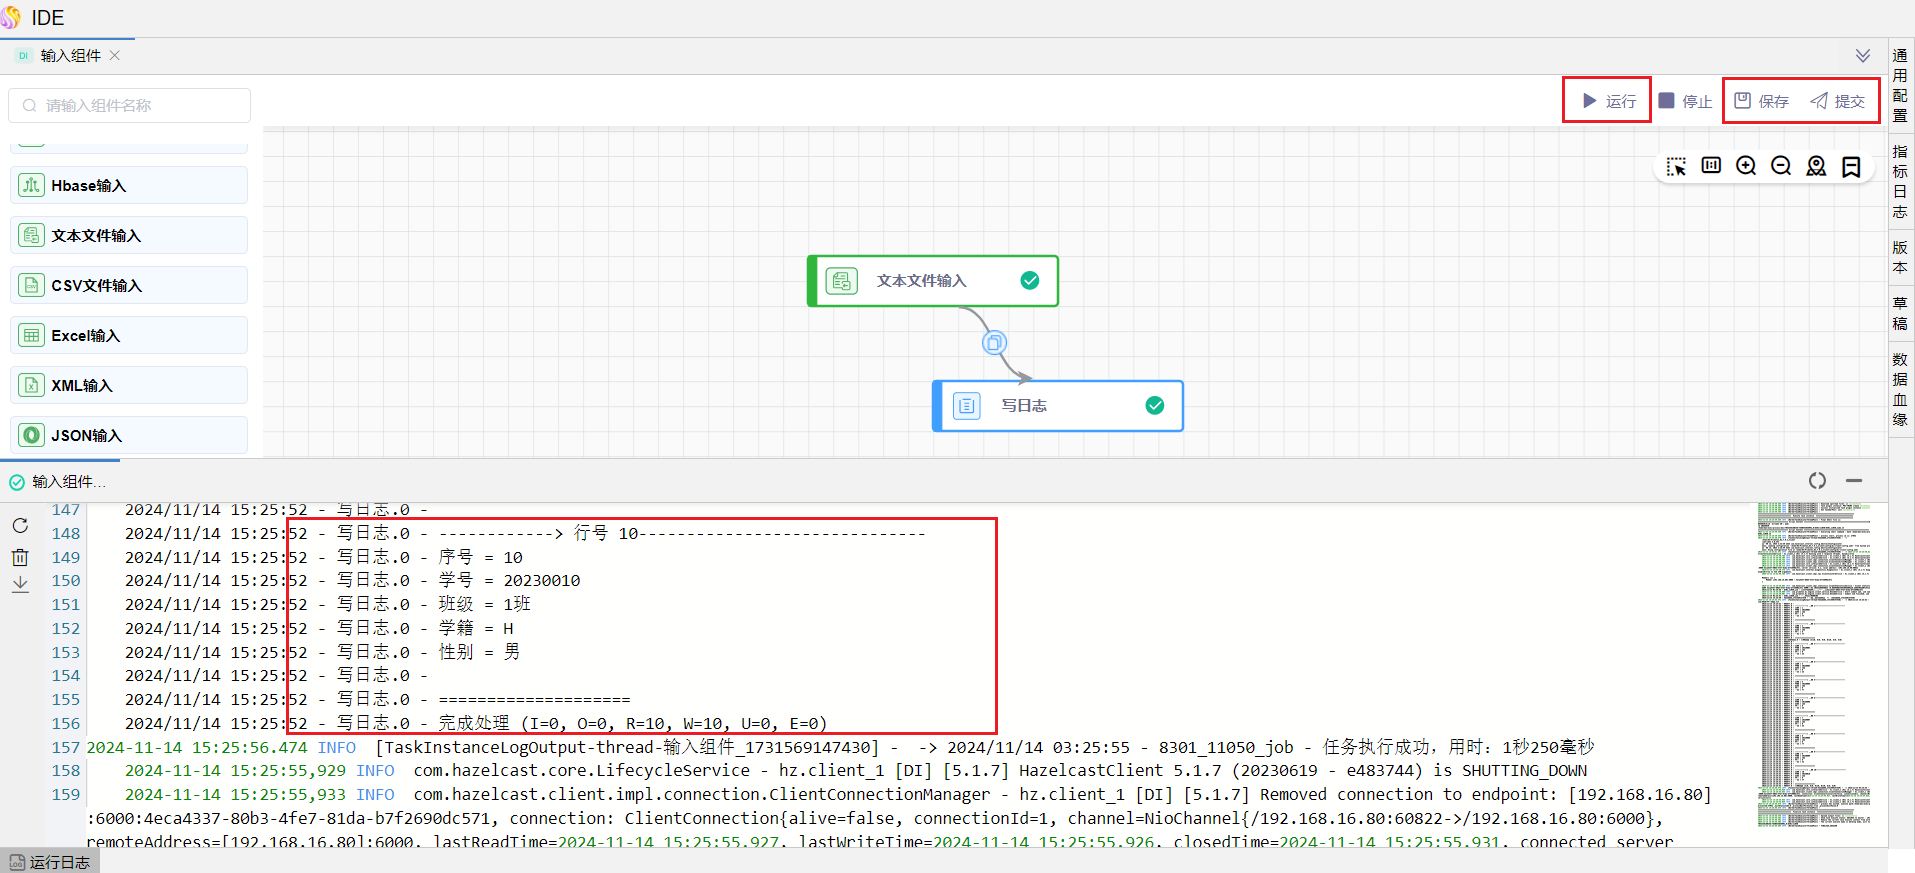Image resolution: width=1915 pixels, height=873 pixels.
Task: Save the workflow using 保存
Action: [x=1762, y=101]
